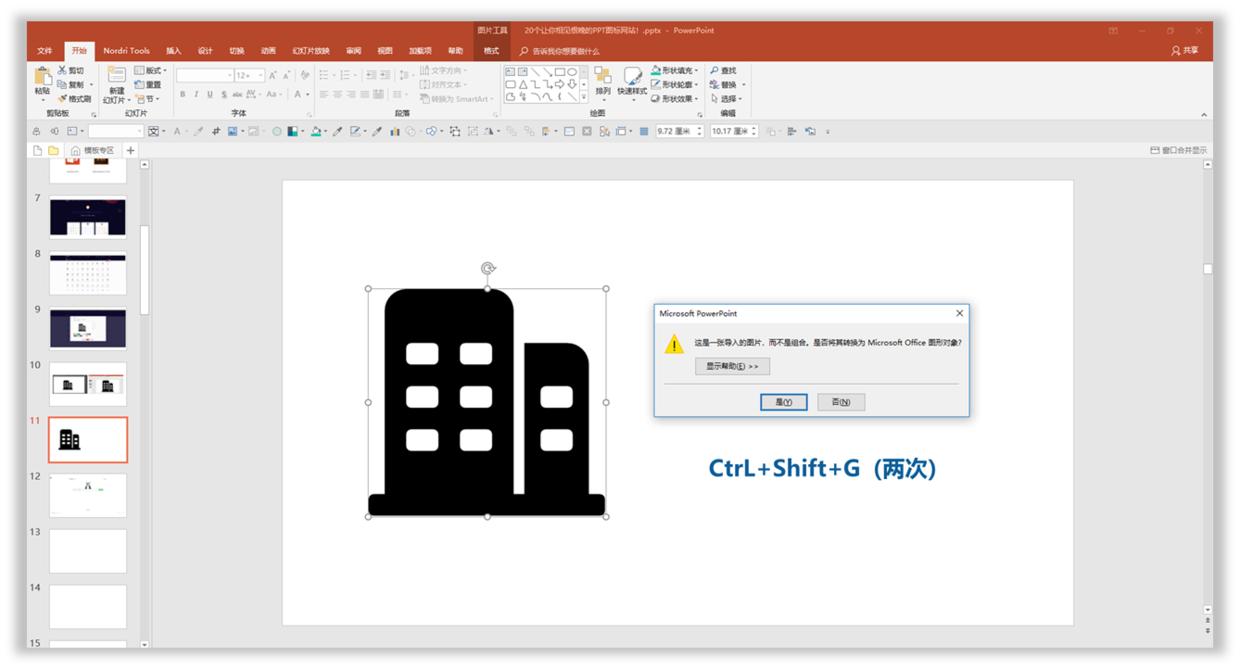Switch to the Insert (插入) ribbon tab

click(174, 50)
